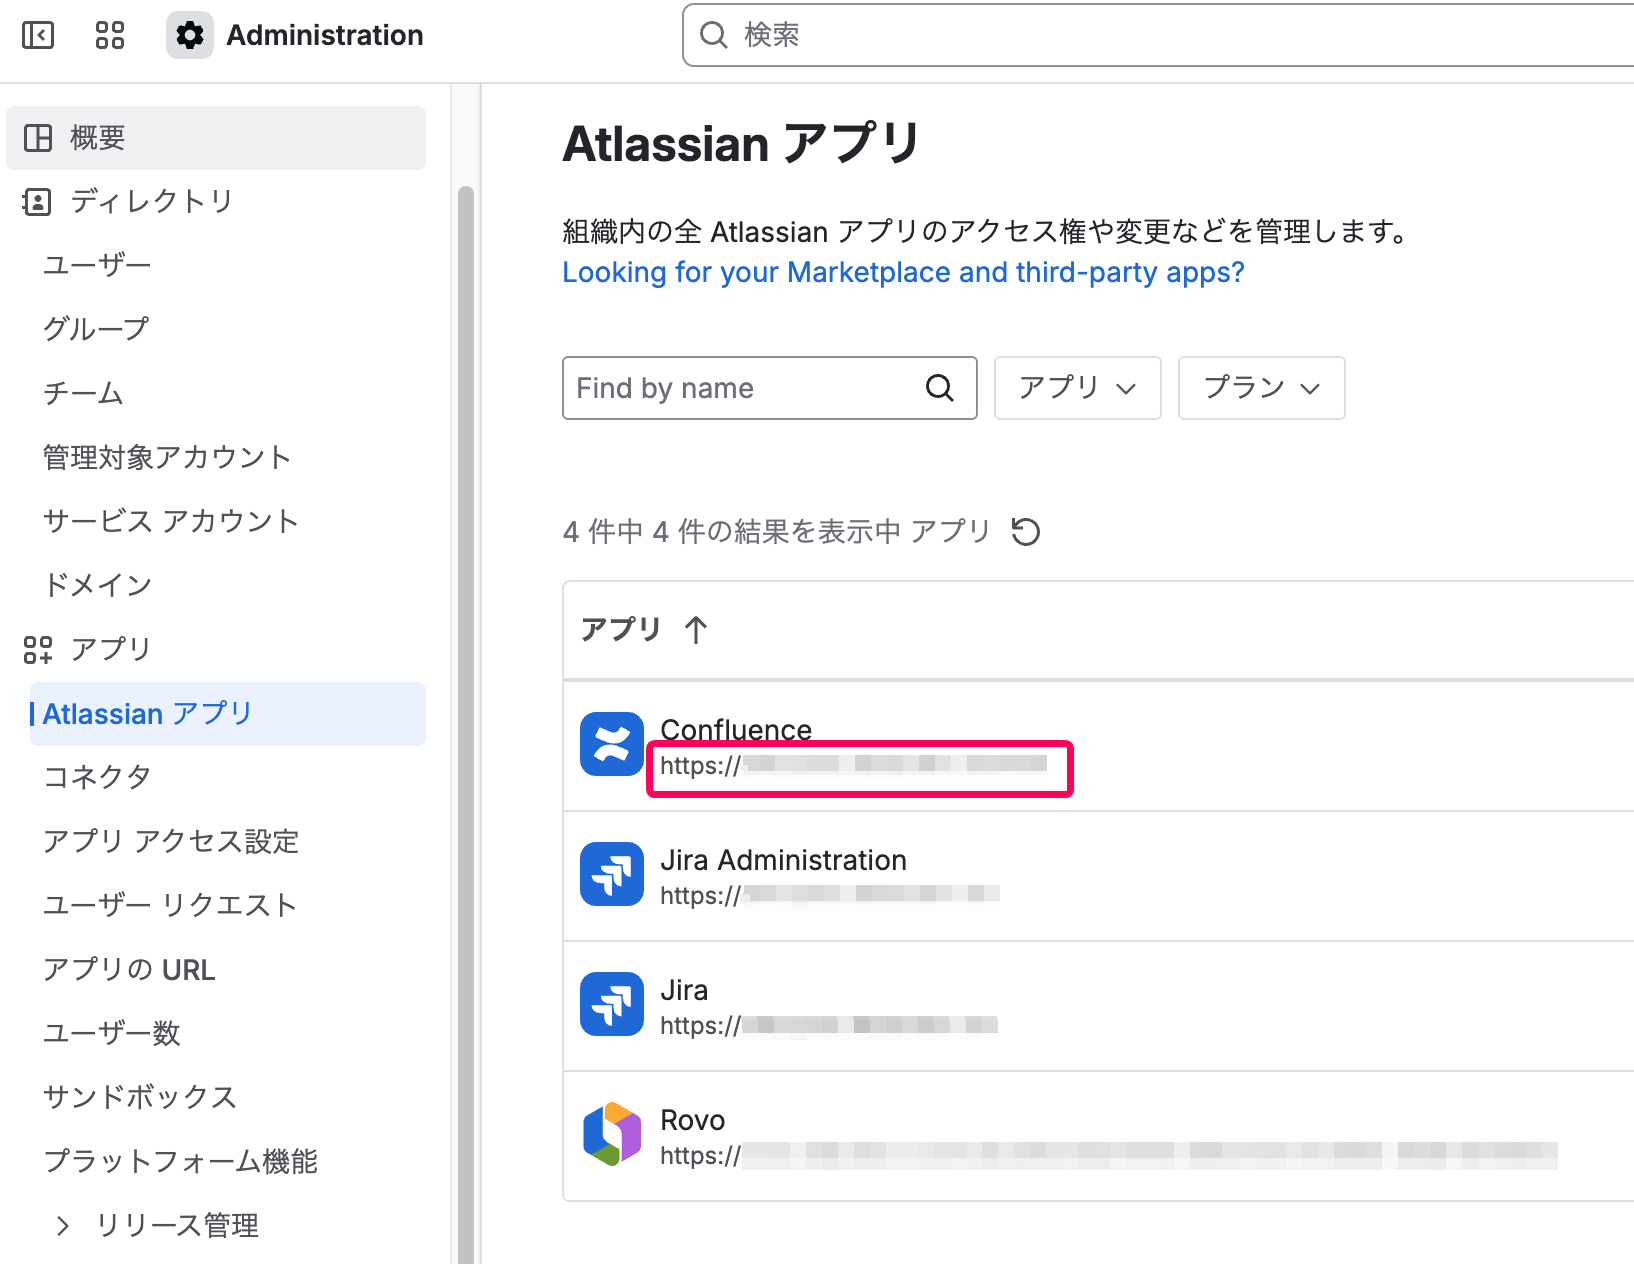Click the Jira app name
The image size is (1634, 1264).
(x=684, y=990)
